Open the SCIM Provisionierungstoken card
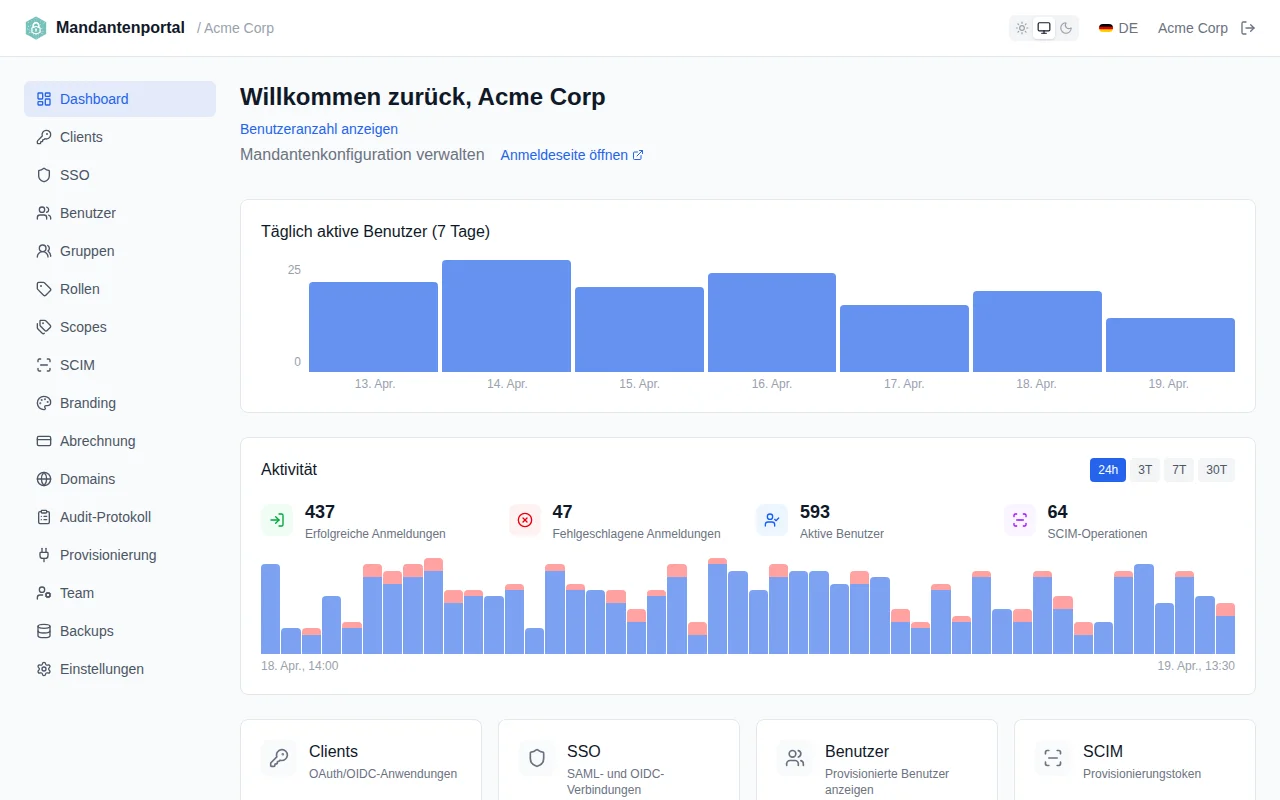Image resolution: width=1280 pixels, height=800 pixels. click(x=1135, y=760)
